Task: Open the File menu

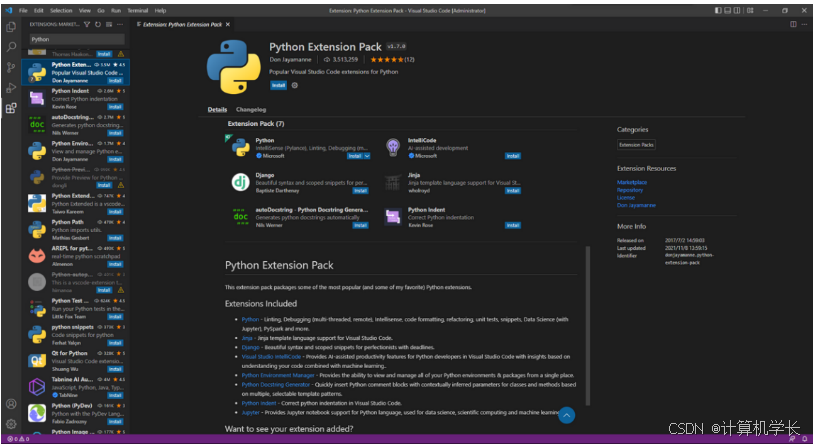Action: coord(23,10)
